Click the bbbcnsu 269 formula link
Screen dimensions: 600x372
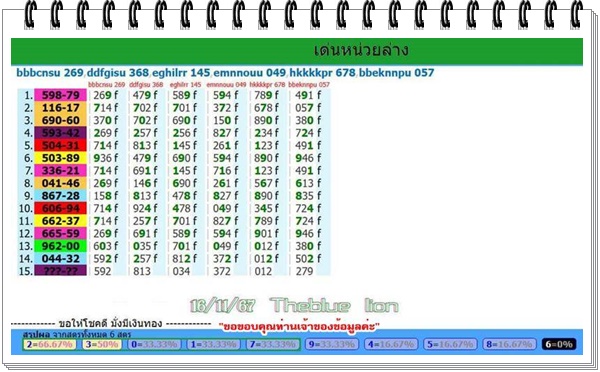[50, 73]
